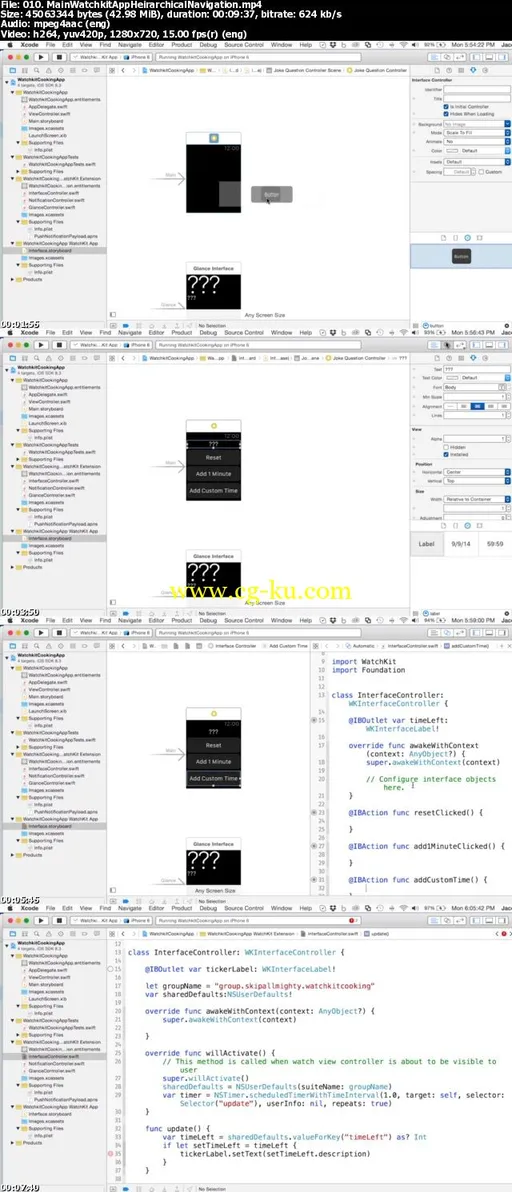
Task: Expand Products folder in 00:01:55 frame navigator
Action: click(12, 279)
